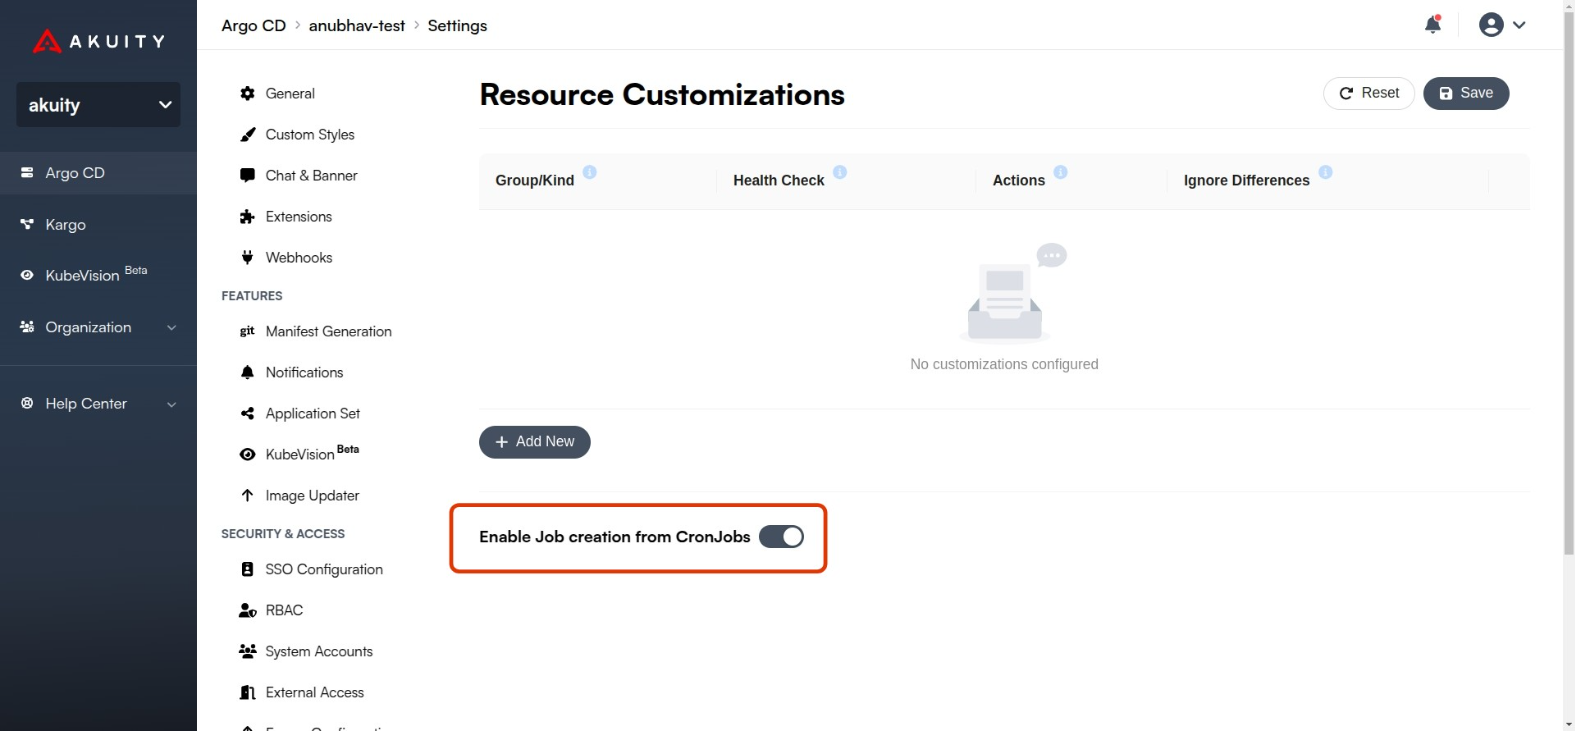Open the akuity organization dropdown
The height and width of the screenshot is (731, 1576).
pyautogui.click(x=98, y=105)
